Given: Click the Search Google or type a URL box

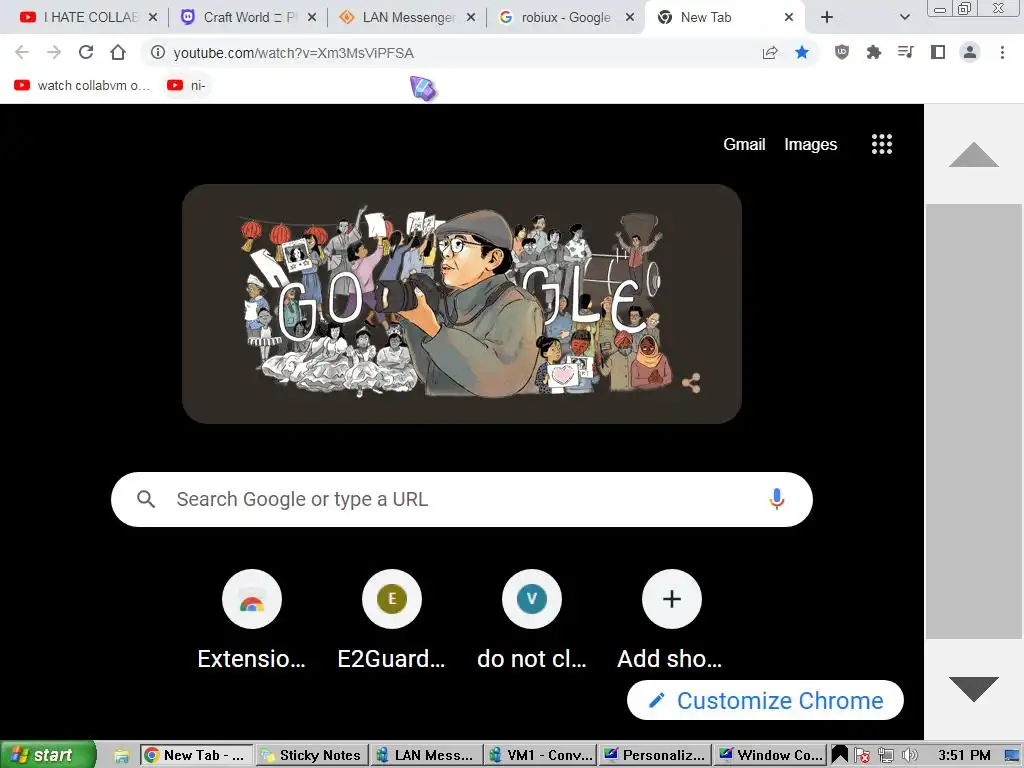Looking at the screenshot, I should [x=462, y=500].
